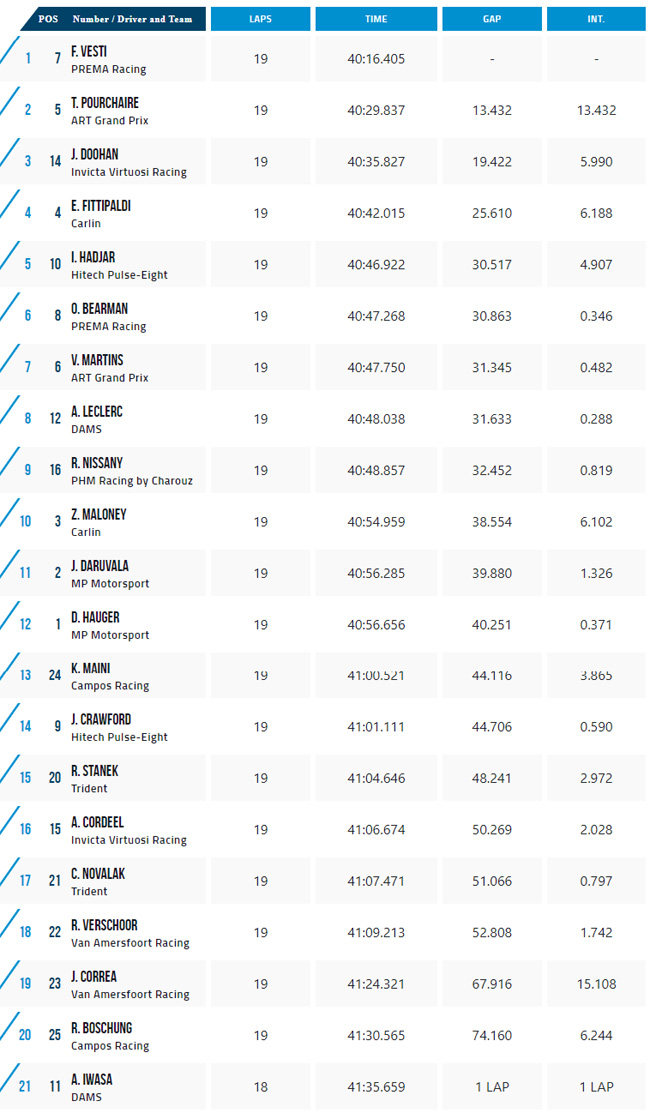Click the TIME column header
The width and height of the screenshot is (650, 1119).
click(x=376, y=19)
